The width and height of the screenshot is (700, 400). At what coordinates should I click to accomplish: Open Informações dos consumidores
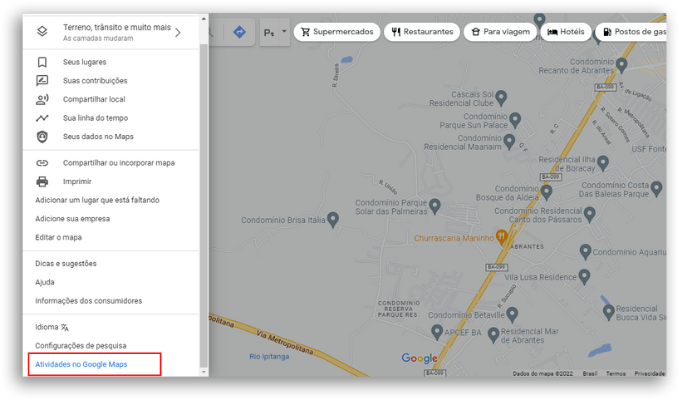tap(89, 301)
